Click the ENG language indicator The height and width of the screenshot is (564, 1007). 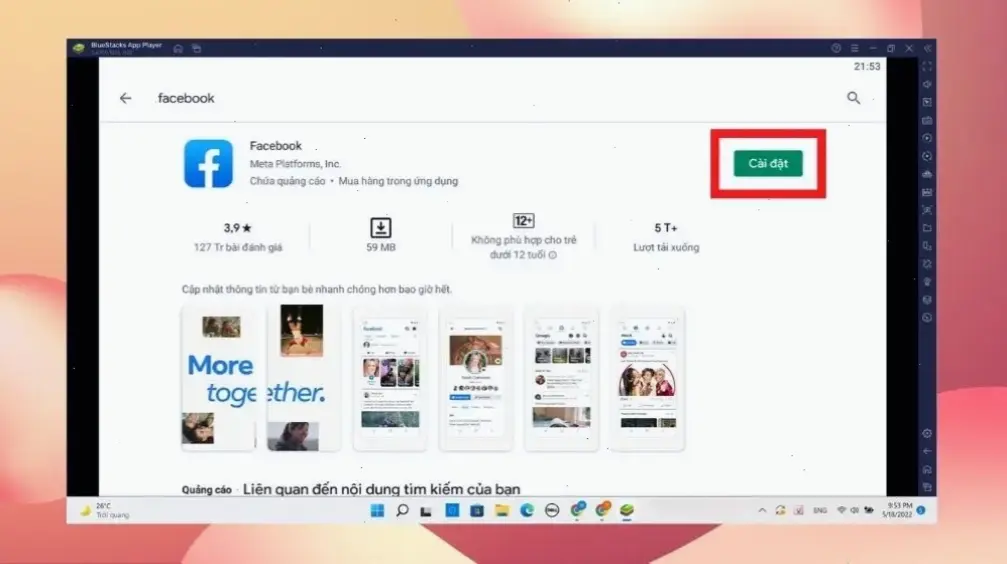click(820, 511)
